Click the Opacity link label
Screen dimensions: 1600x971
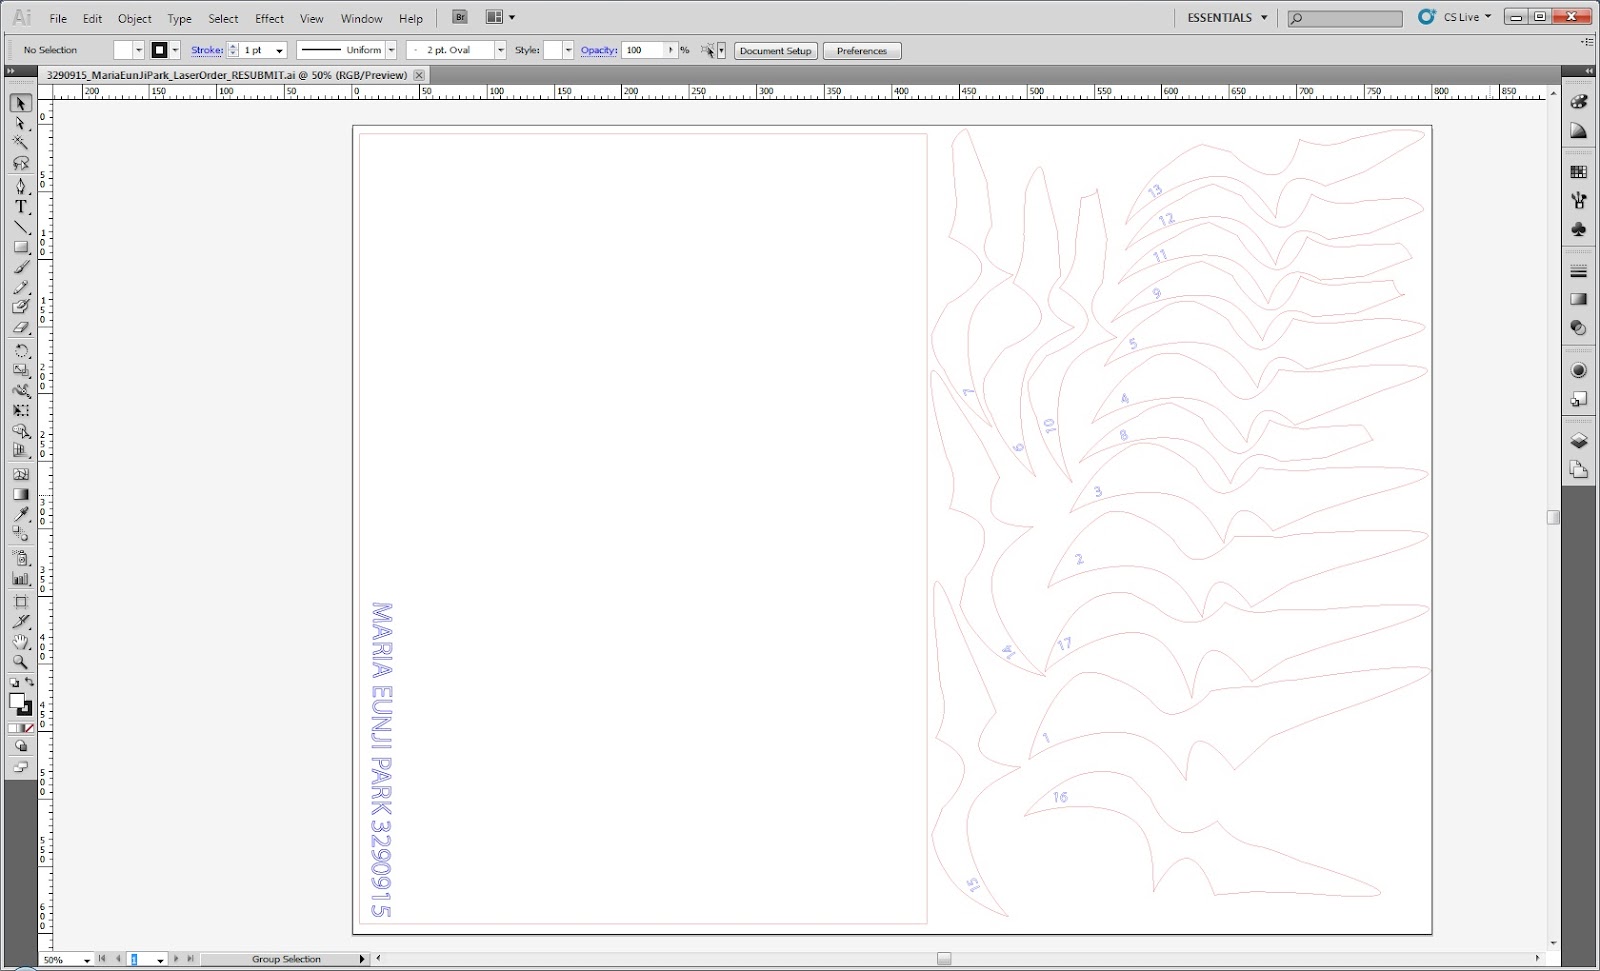(x=599, y=50)
